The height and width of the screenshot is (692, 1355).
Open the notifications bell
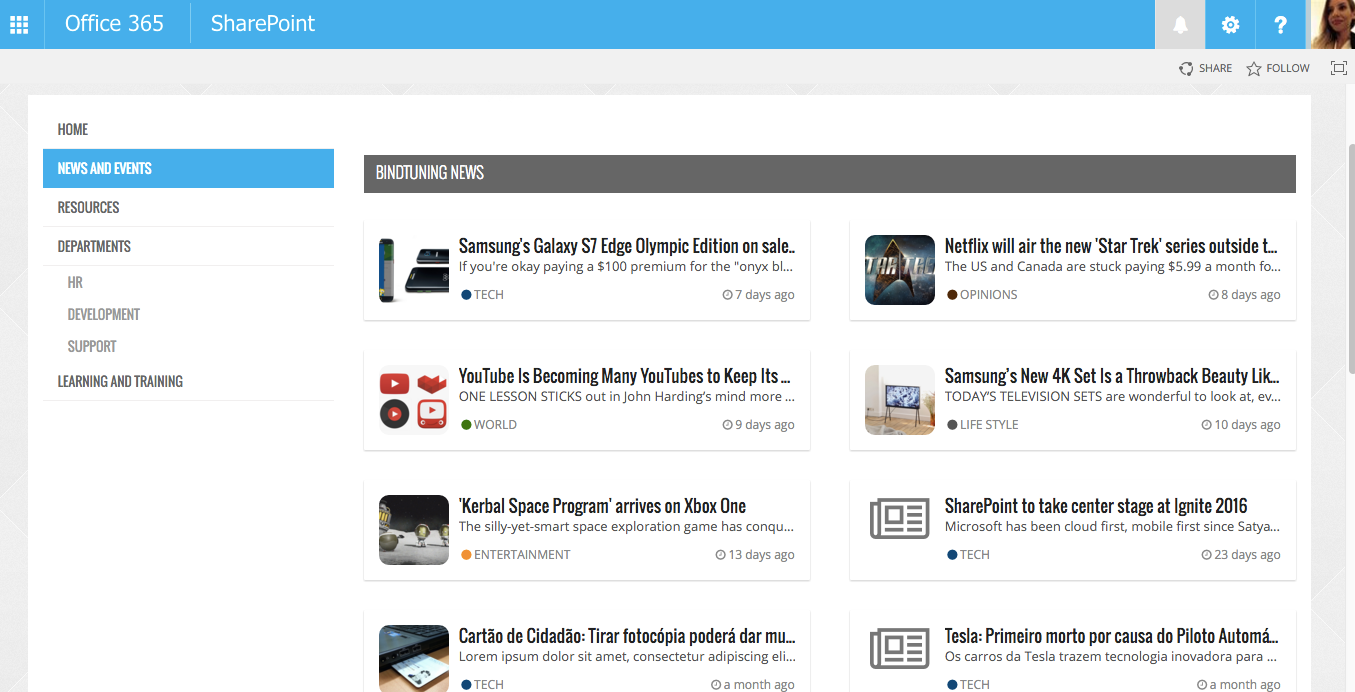point(1180,24)
